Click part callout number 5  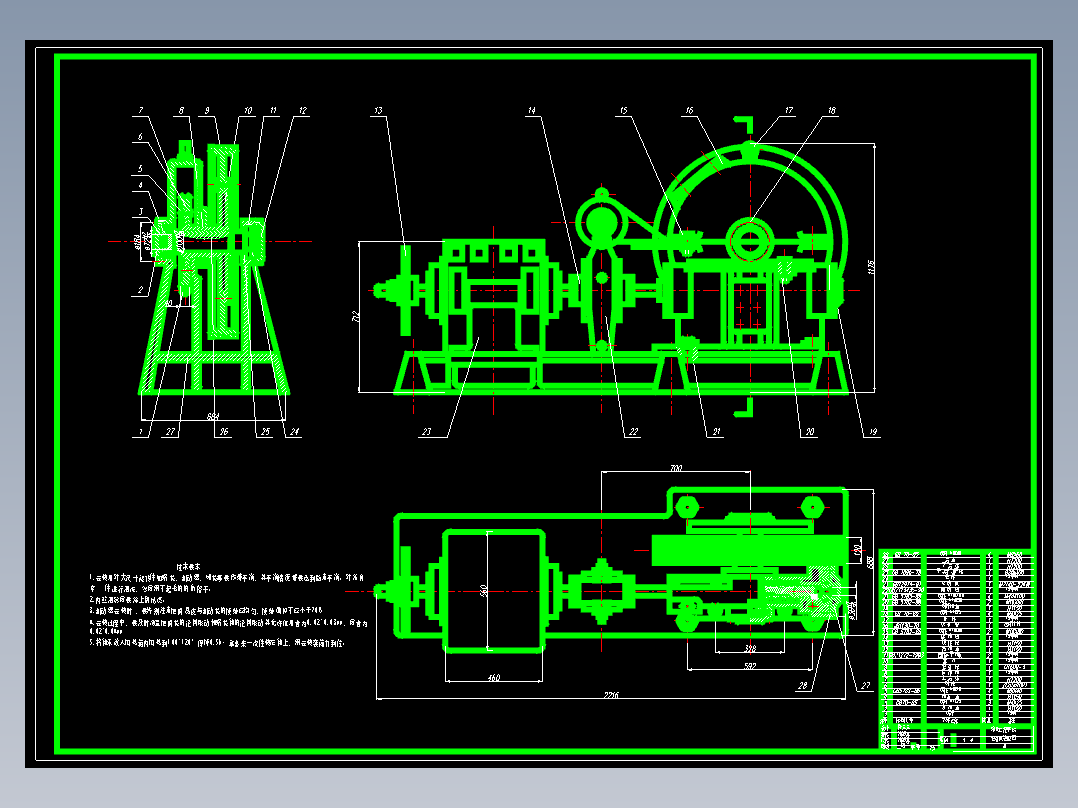[x=140, y=168]
